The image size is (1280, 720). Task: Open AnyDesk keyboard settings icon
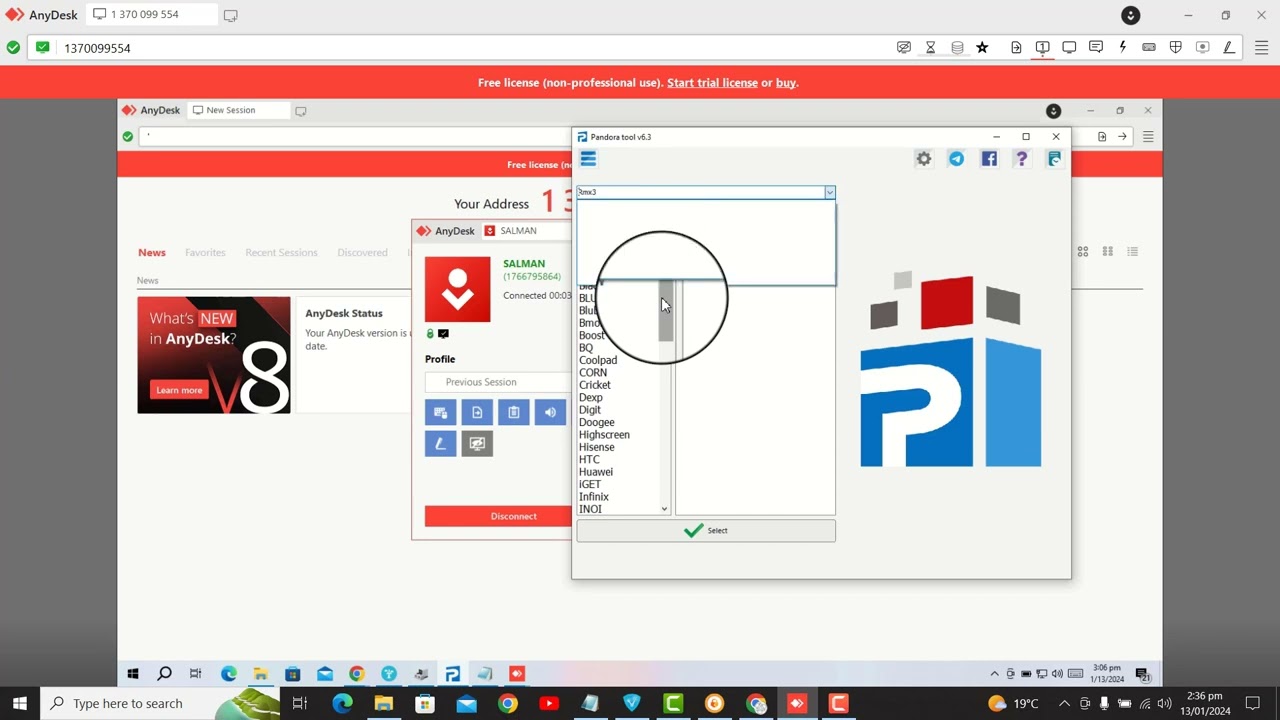(1149, 47)
